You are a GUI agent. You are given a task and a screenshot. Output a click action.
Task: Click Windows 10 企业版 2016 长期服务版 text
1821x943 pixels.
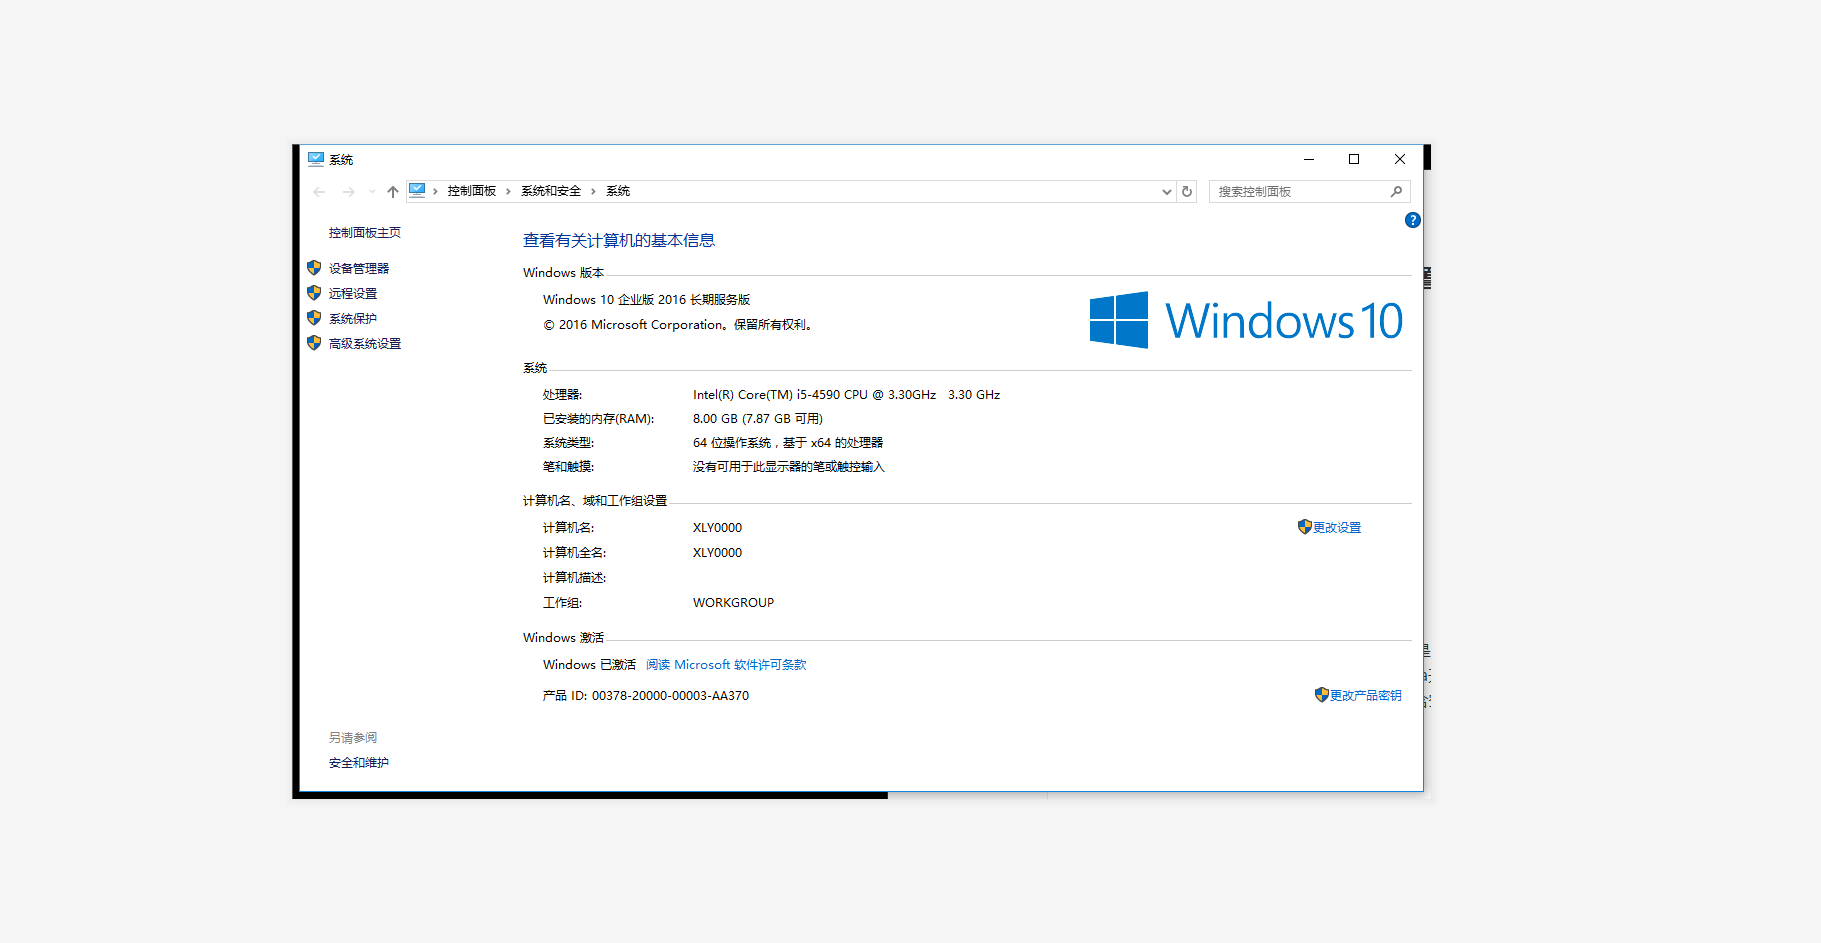pyautogui.click(x=646, y=299)
